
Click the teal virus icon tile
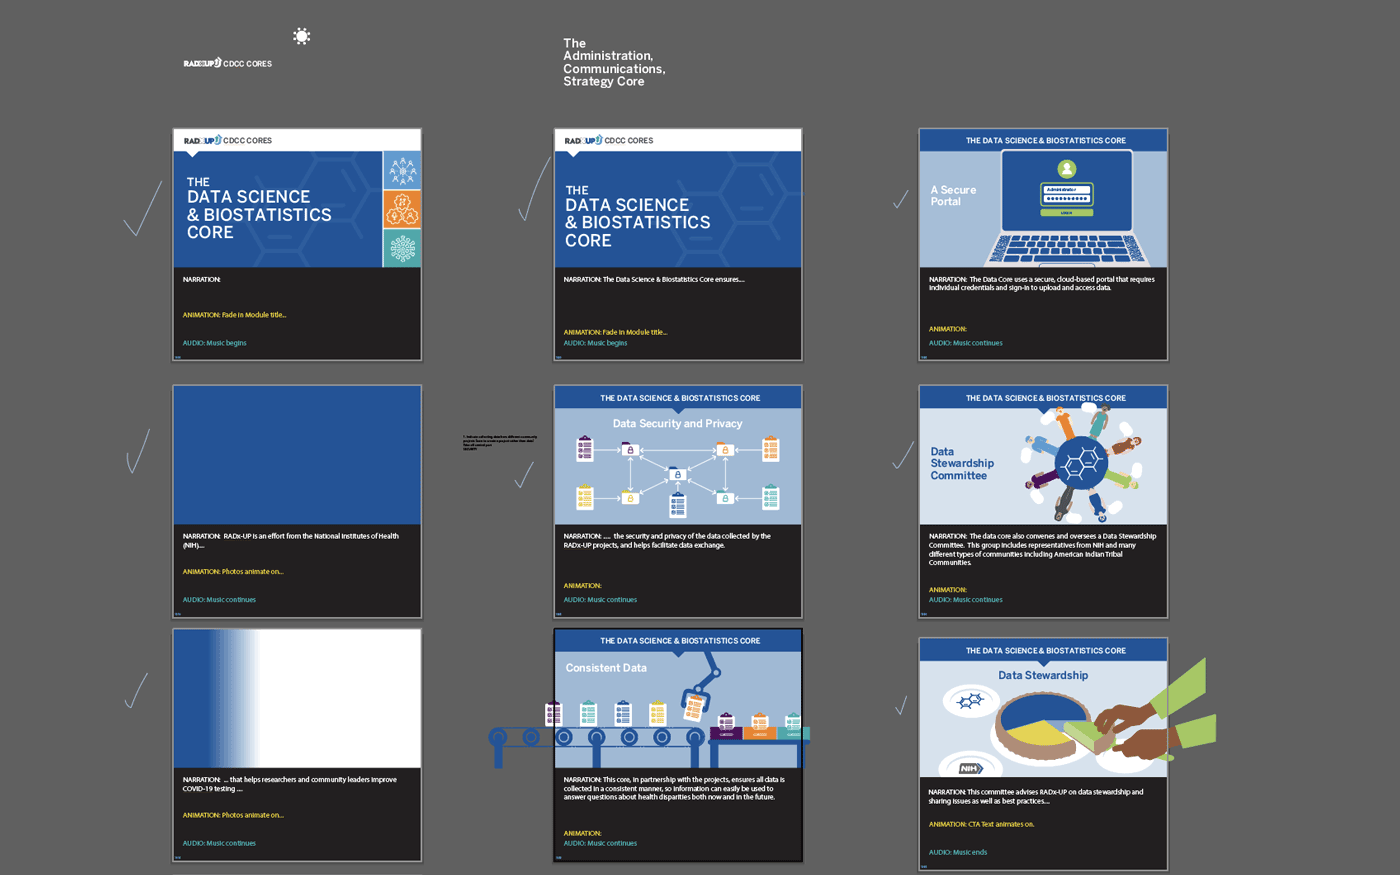(x=402, y=248)
